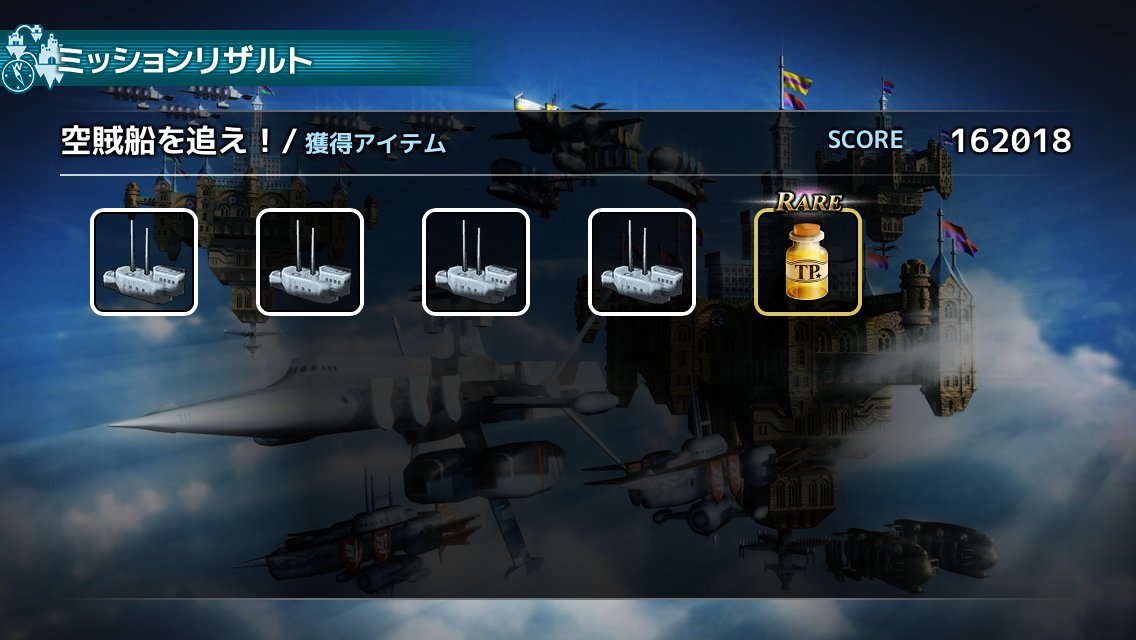Viewport: 1136px width, 640px height.
Task: Select the first battleship cannon item
Action: point(143,262)
